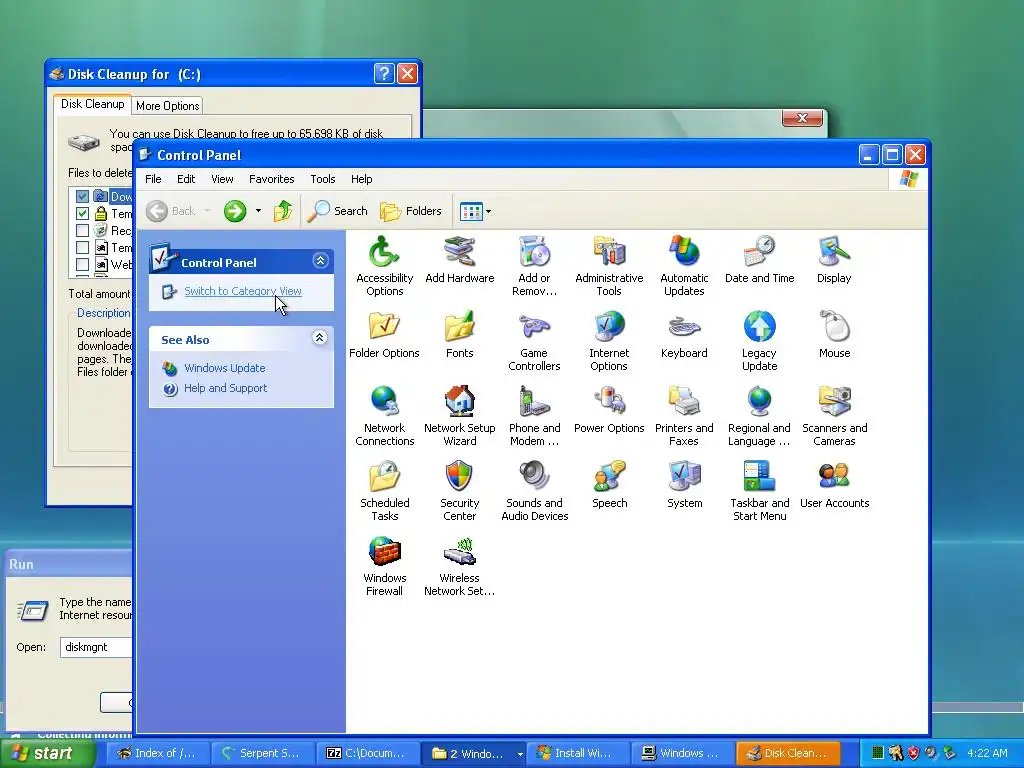The width and height of the screenshot is (1024, 768).
Task: Open Power Options icon
Action: (x=609, y=410)
